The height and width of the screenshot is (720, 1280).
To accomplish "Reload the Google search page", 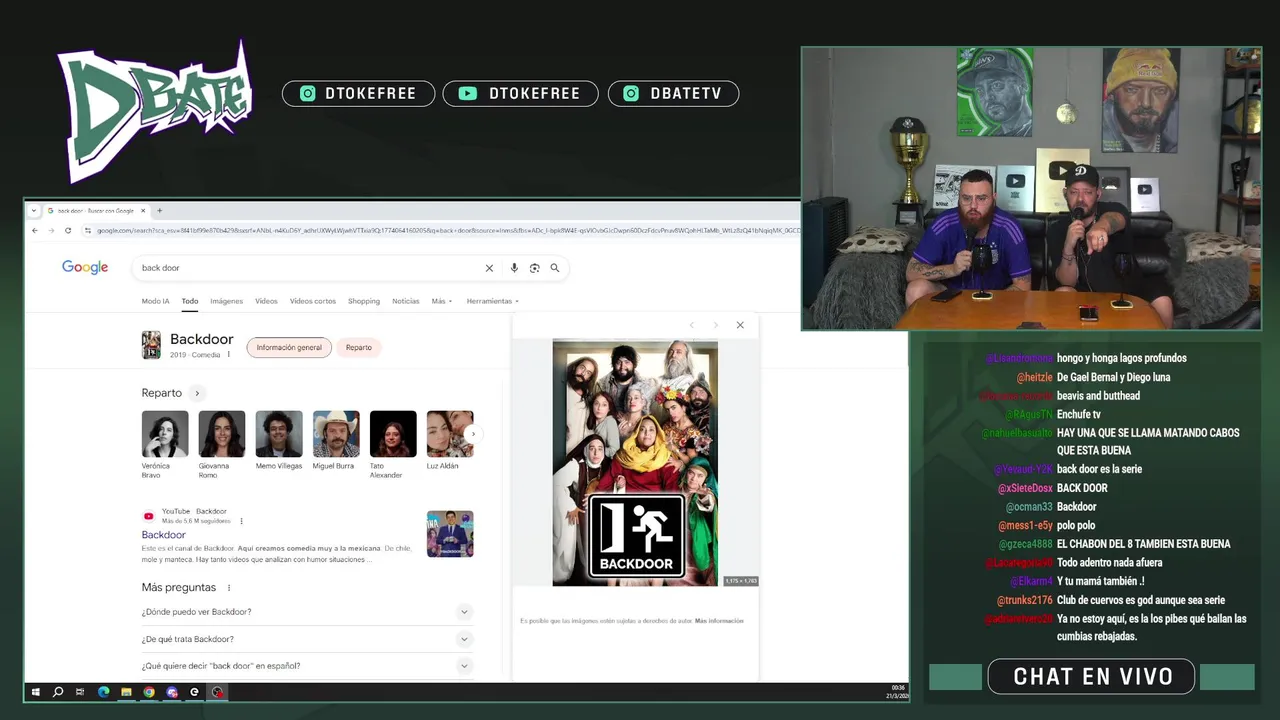I will [x=68, y=230].
